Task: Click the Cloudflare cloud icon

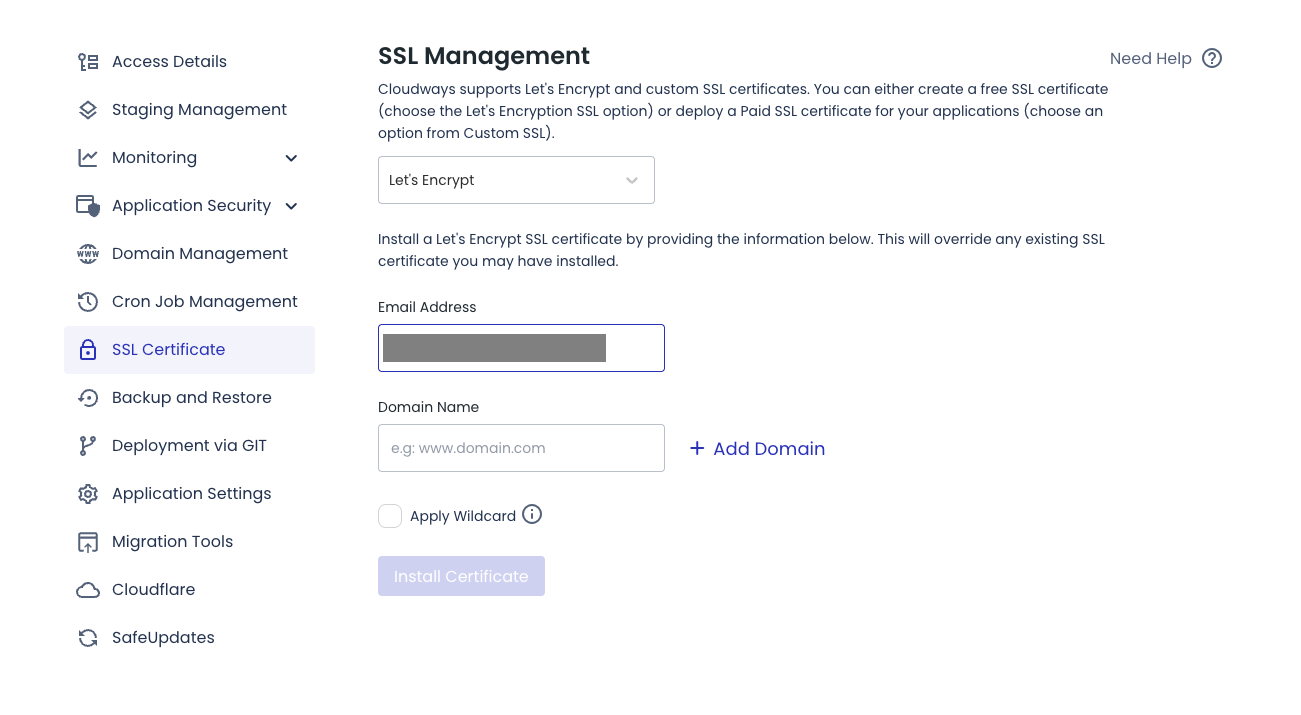Action: pos(88,590)
